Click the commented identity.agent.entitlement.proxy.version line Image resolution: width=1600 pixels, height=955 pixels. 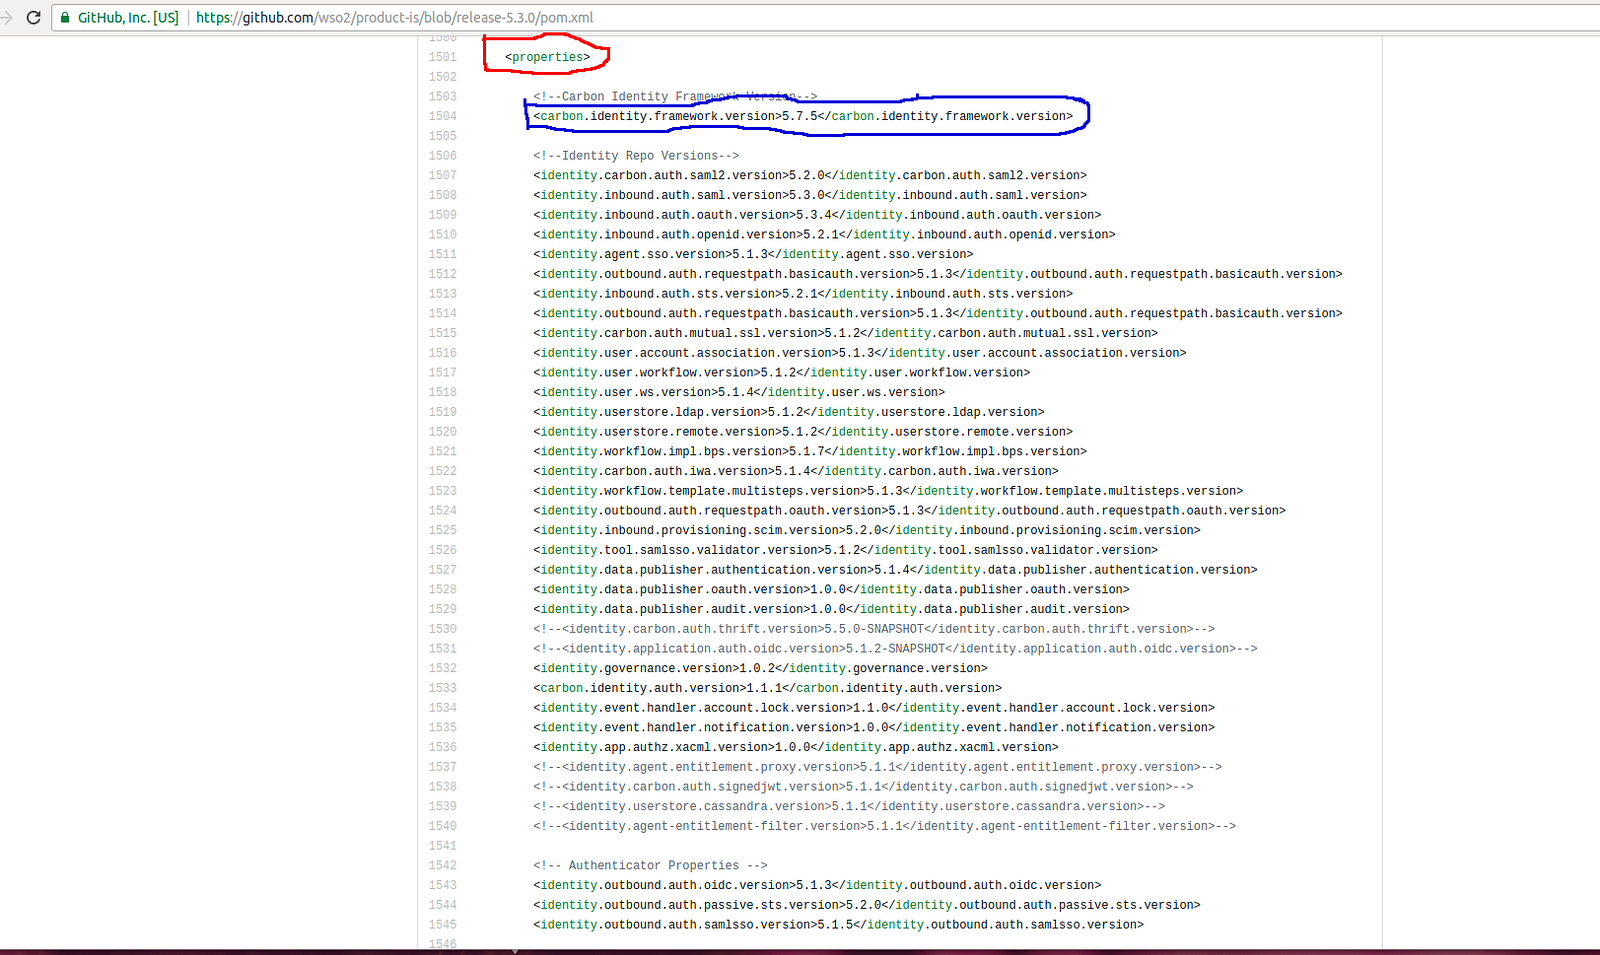878,768
